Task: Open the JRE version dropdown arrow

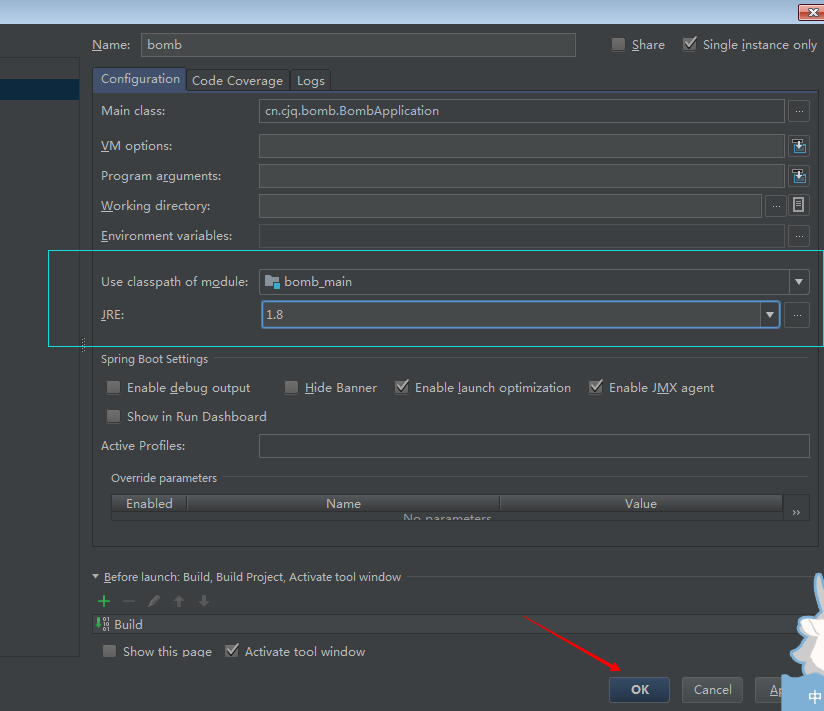Action: click(x=769, y=315)
